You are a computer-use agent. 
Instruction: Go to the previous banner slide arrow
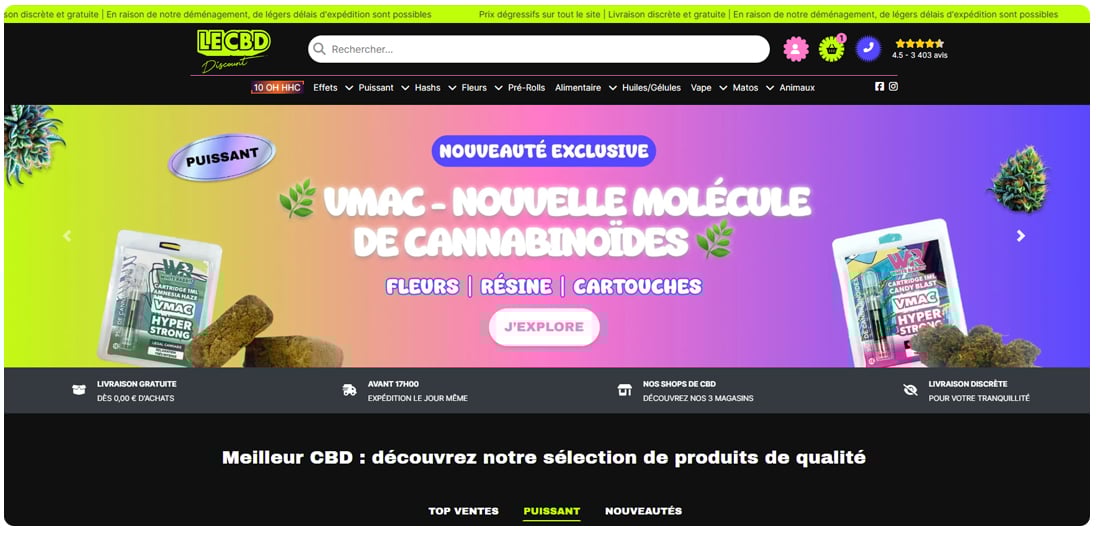click(67, 236)
